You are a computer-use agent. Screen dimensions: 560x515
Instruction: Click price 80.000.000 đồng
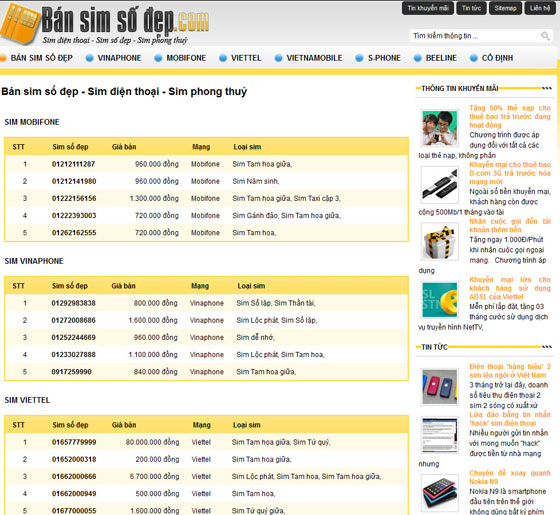152,442
